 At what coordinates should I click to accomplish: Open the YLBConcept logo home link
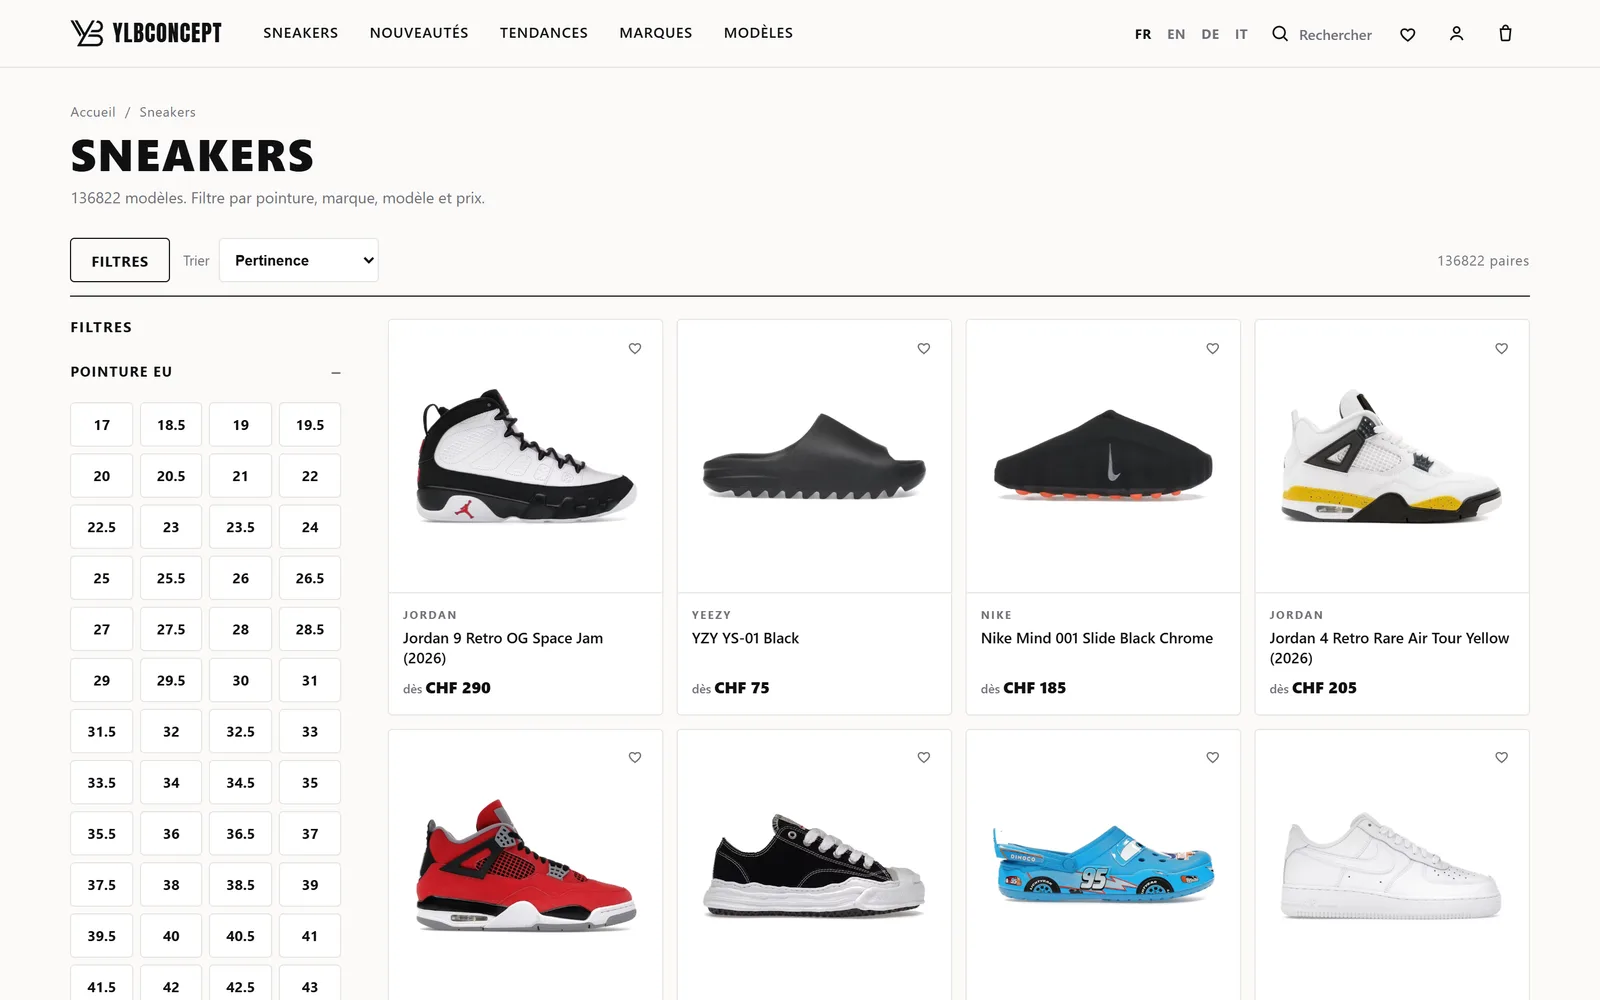(146, 33)
